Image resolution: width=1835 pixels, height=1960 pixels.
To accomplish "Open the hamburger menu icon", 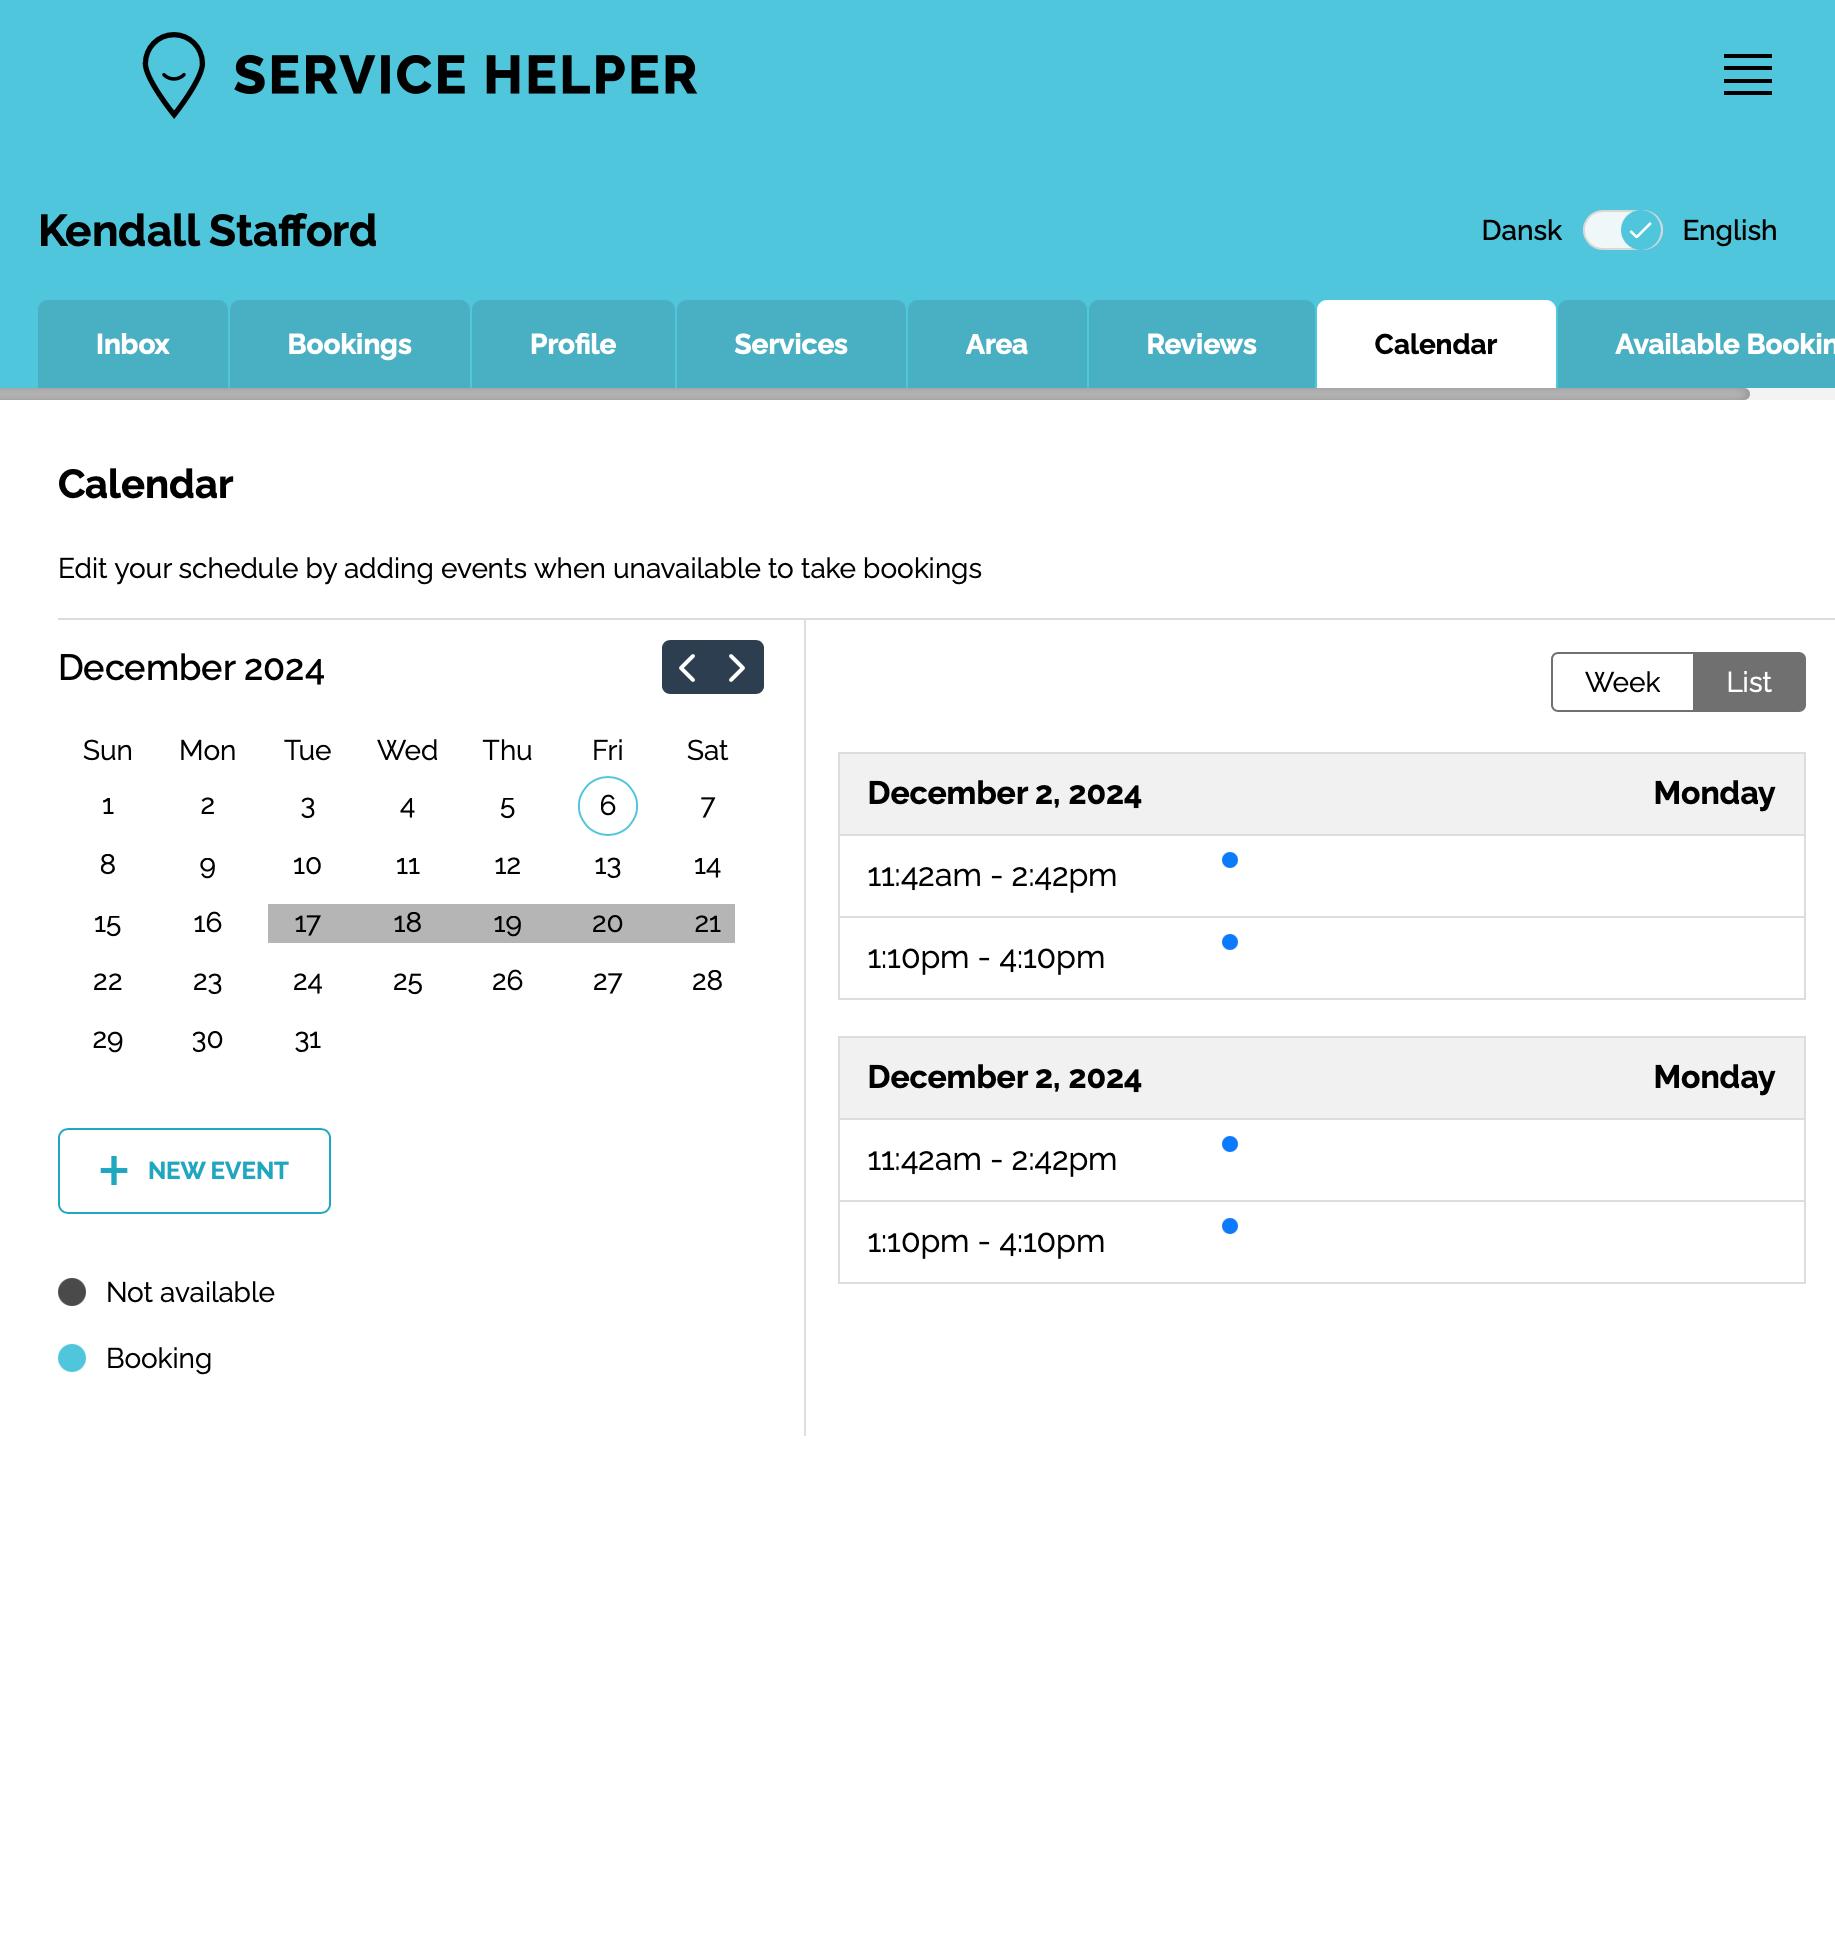I will (1747, 75).
